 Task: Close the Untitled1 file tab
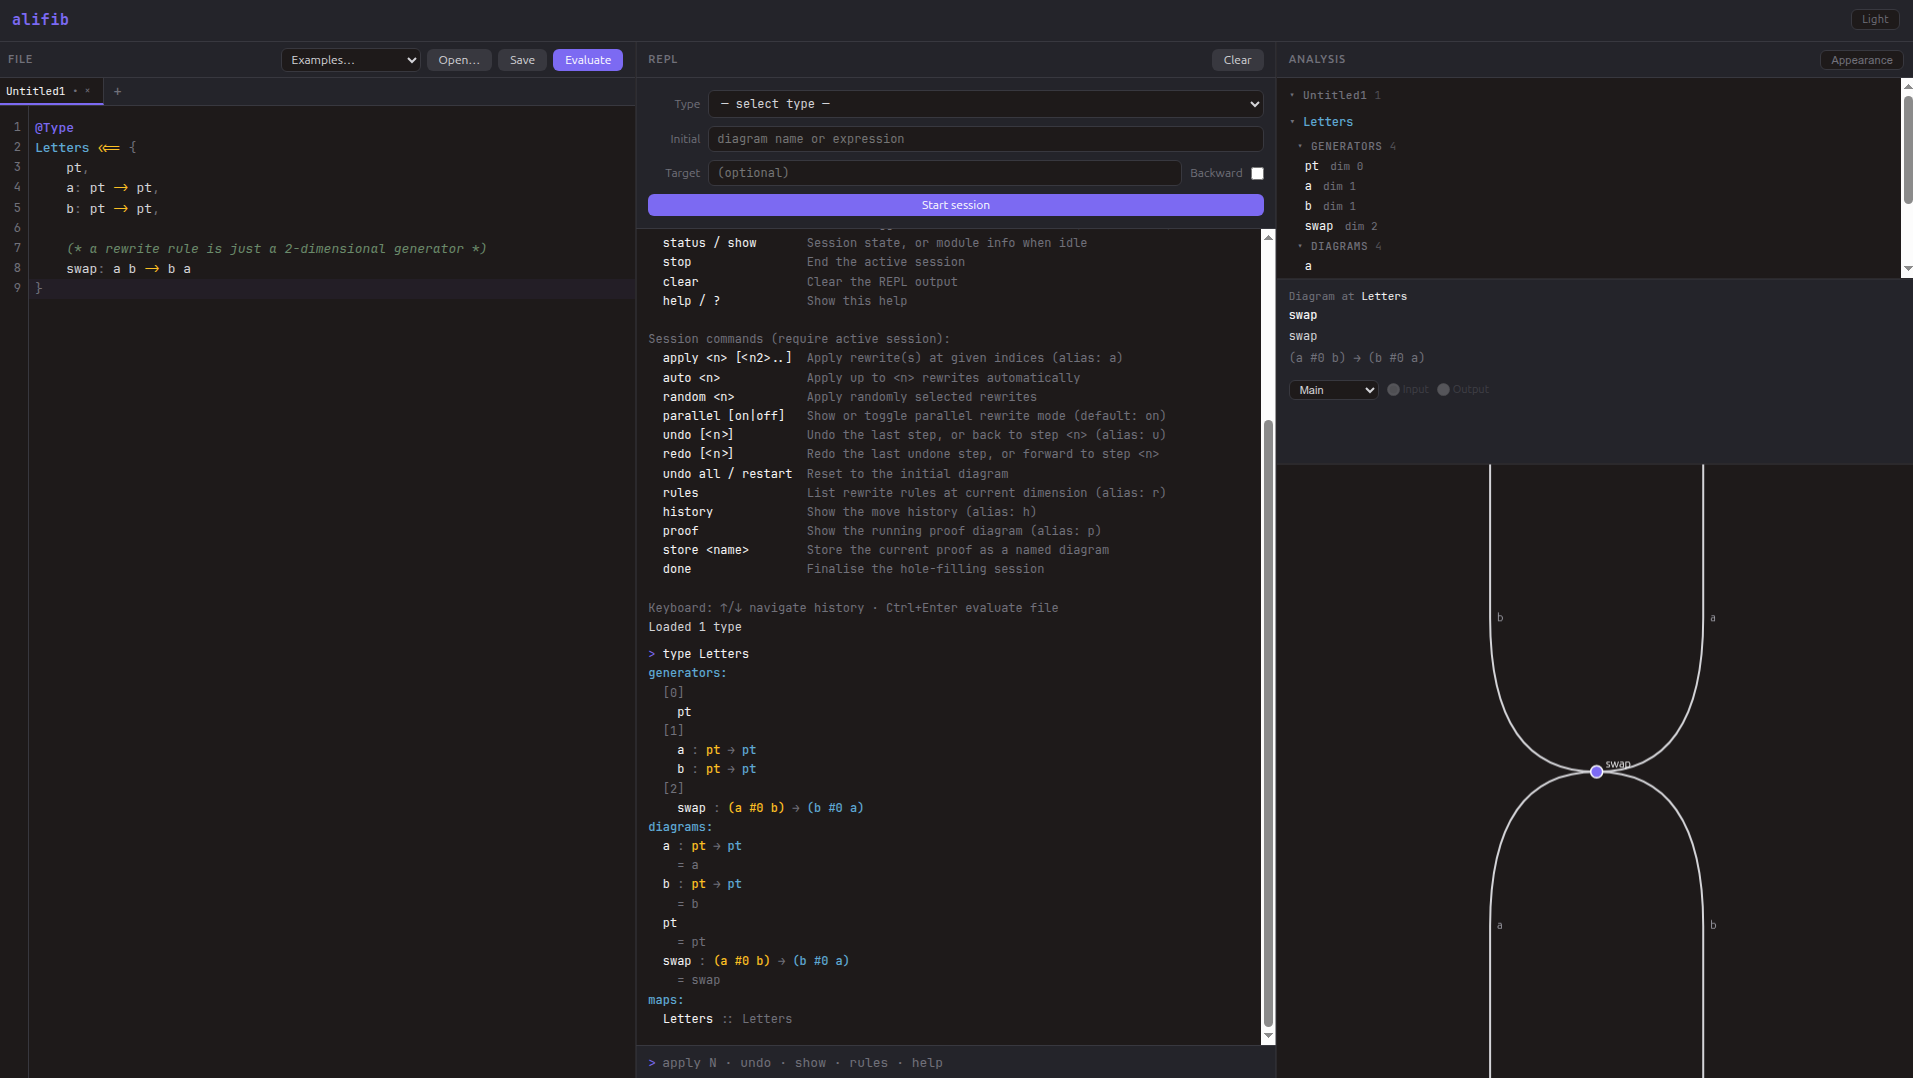[88, 91]
